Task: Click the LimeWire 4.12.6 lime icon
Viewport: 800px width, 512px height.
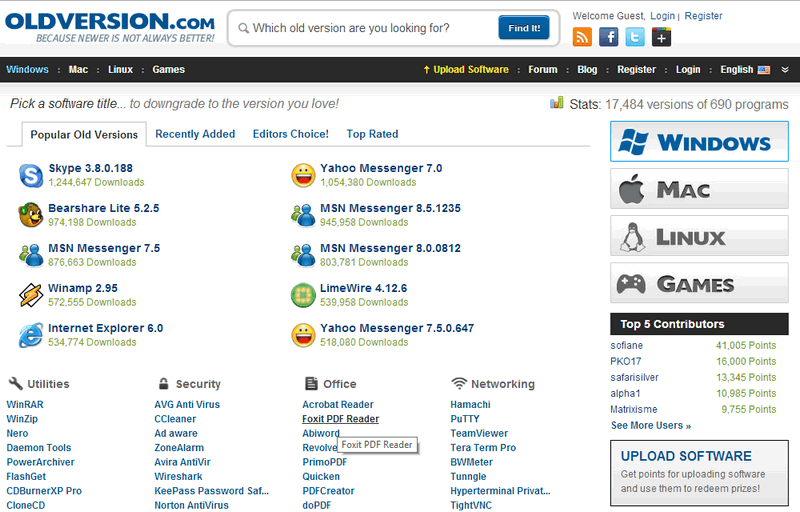Action: click(303, 295)
